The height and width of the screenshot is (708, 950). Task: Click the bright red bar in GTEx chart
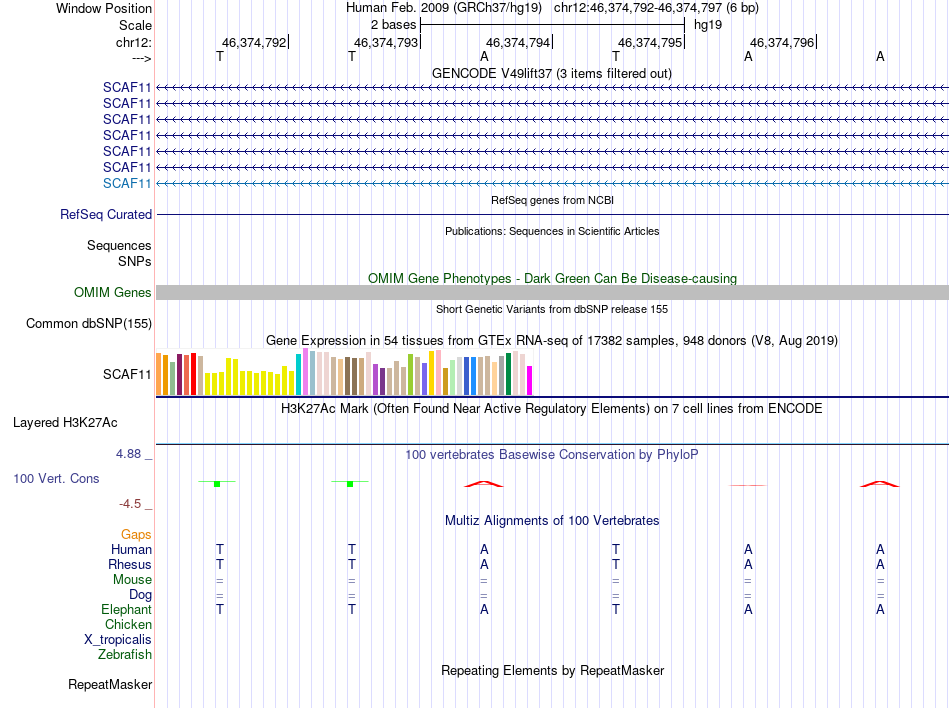click(x=193, y=374)
